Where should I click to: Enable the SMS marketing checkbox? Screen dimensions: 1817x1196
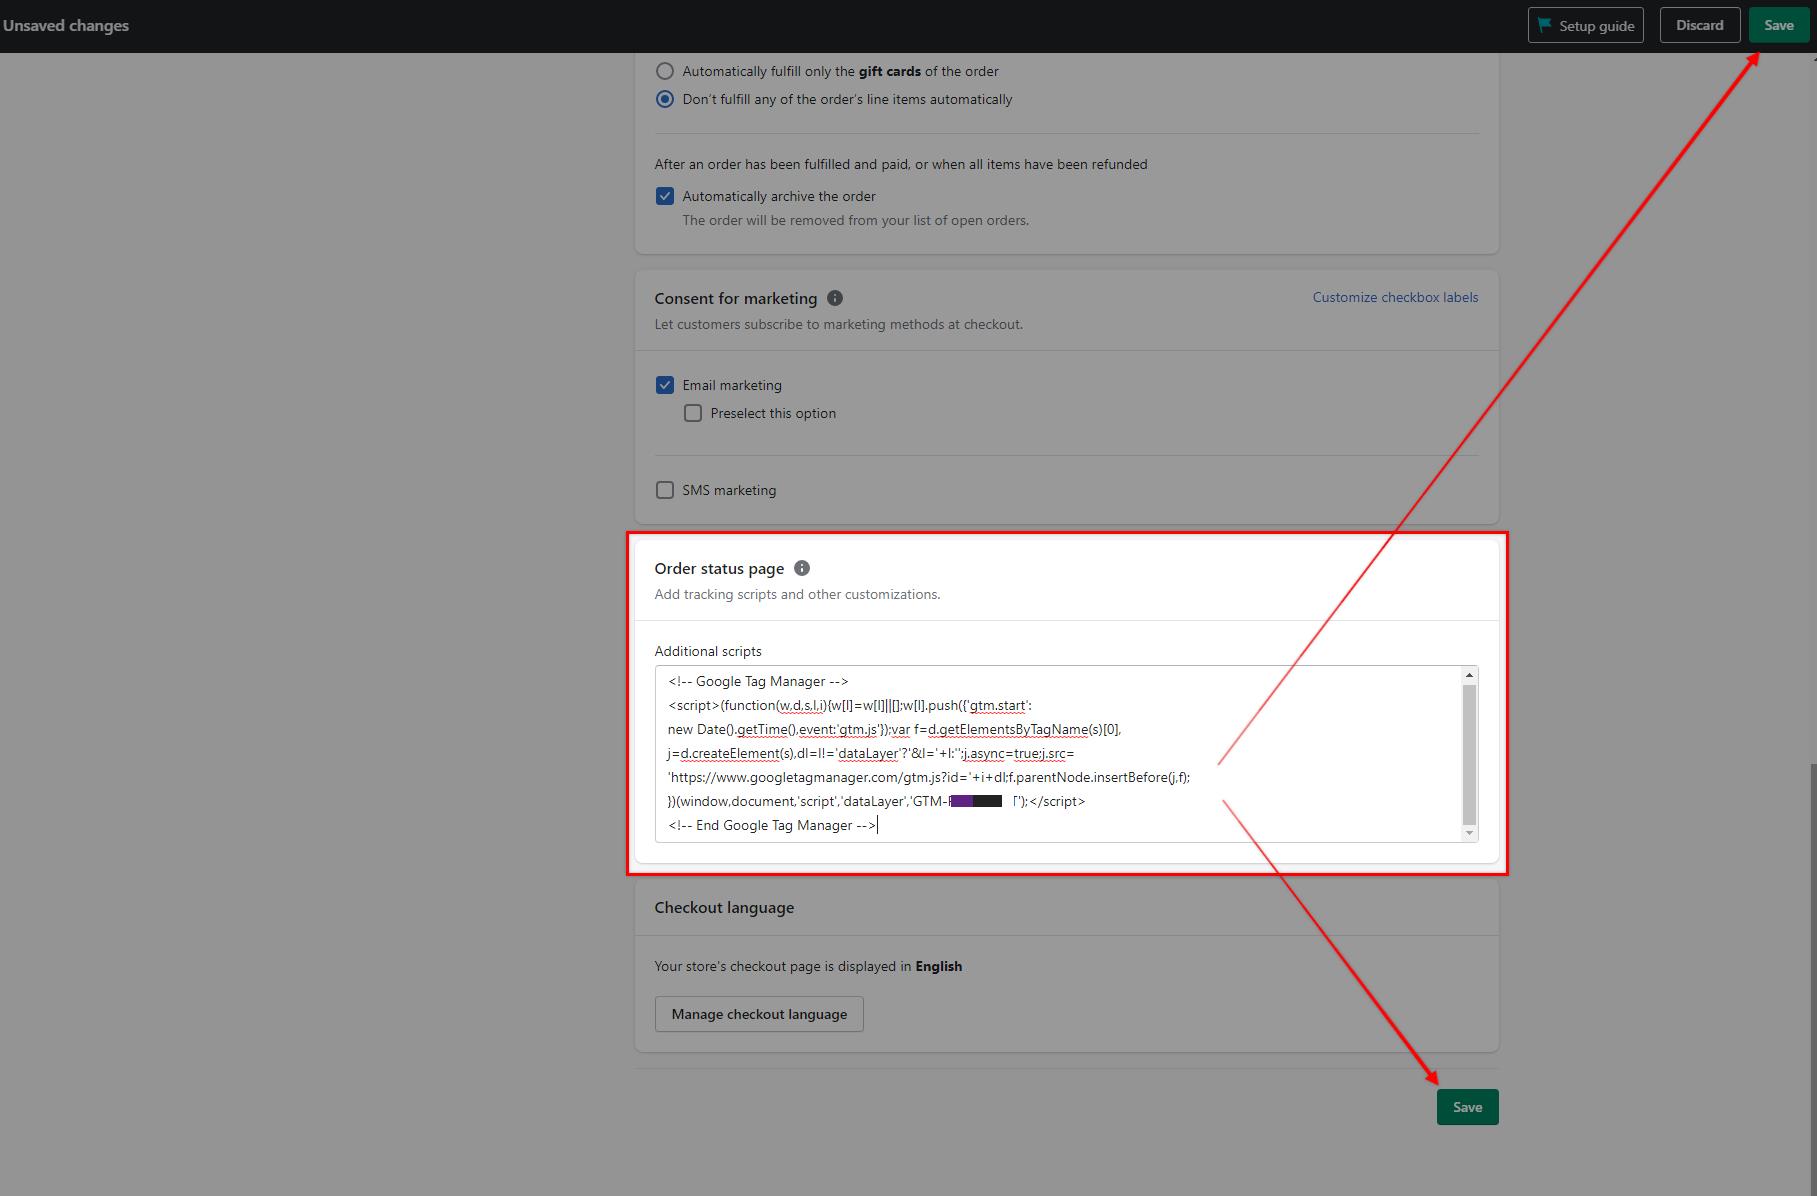[x=665, y=490]
